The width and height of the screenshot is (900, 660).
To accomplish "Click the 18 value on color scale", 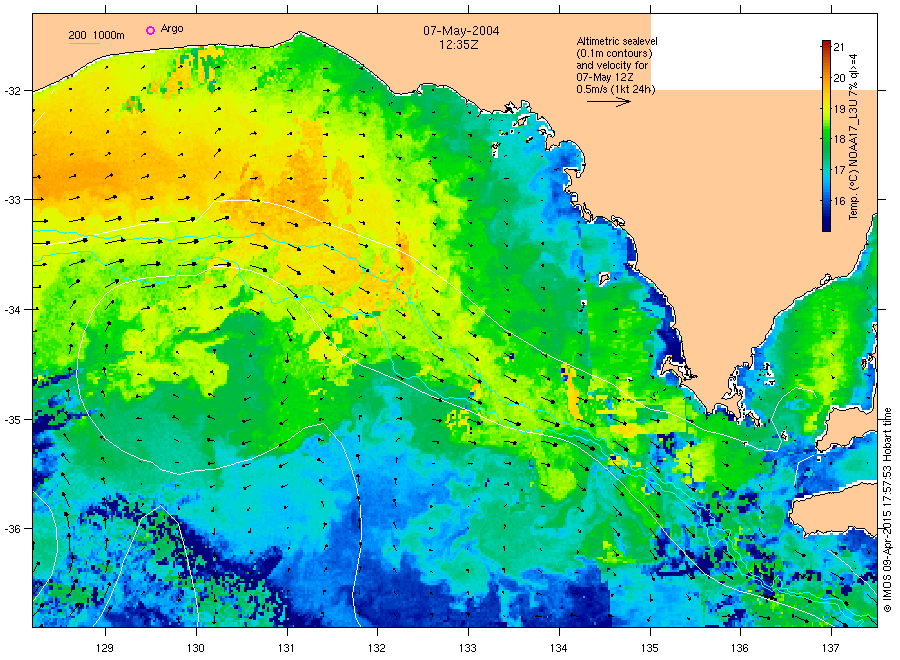I will click(x=839, y=139).
